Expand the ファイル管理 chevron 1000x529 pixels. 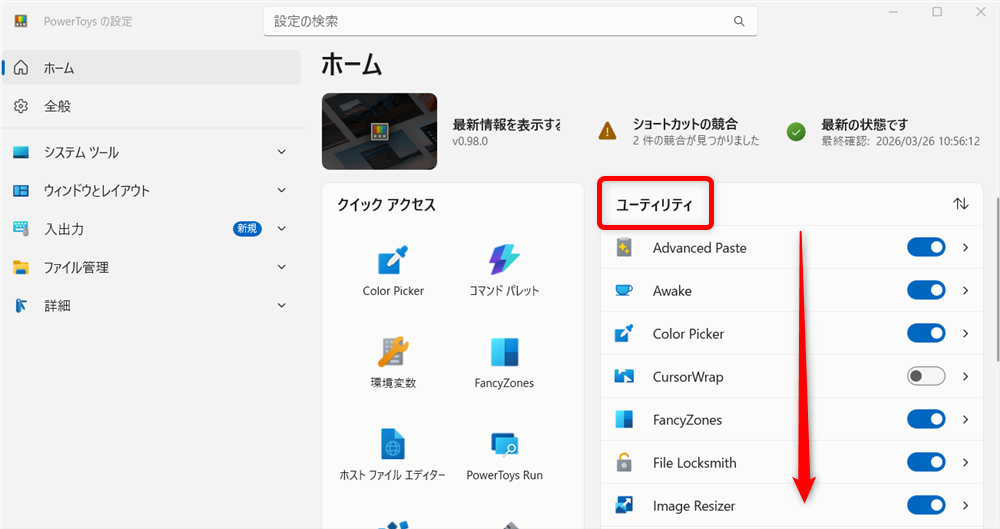tap(281, 267)
